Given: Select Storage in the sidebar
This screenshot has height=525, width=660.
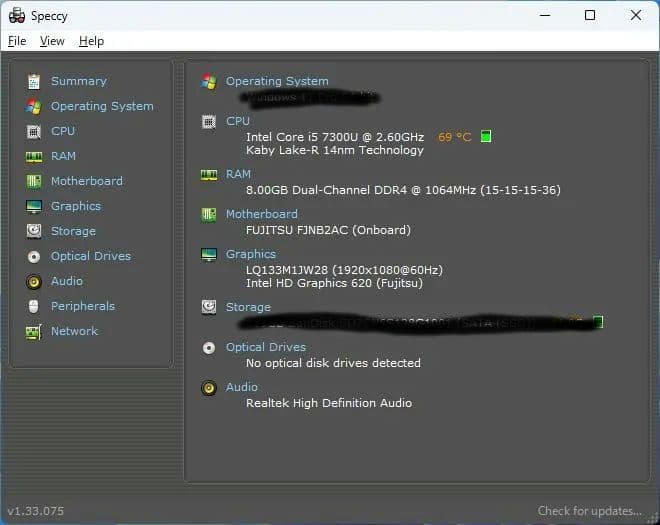Looking at the screenshot, I should [73, 231].
